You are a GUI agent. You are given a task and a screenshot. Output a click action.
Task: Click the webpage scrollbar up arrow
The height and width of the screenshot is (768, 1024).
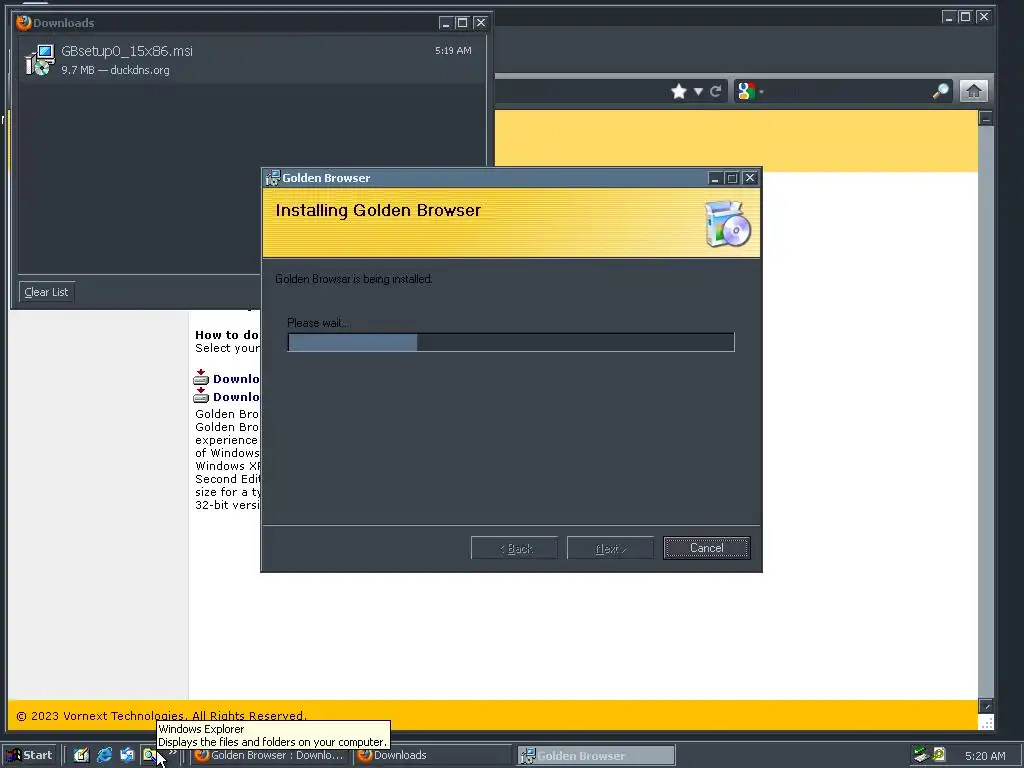point(986,118)
